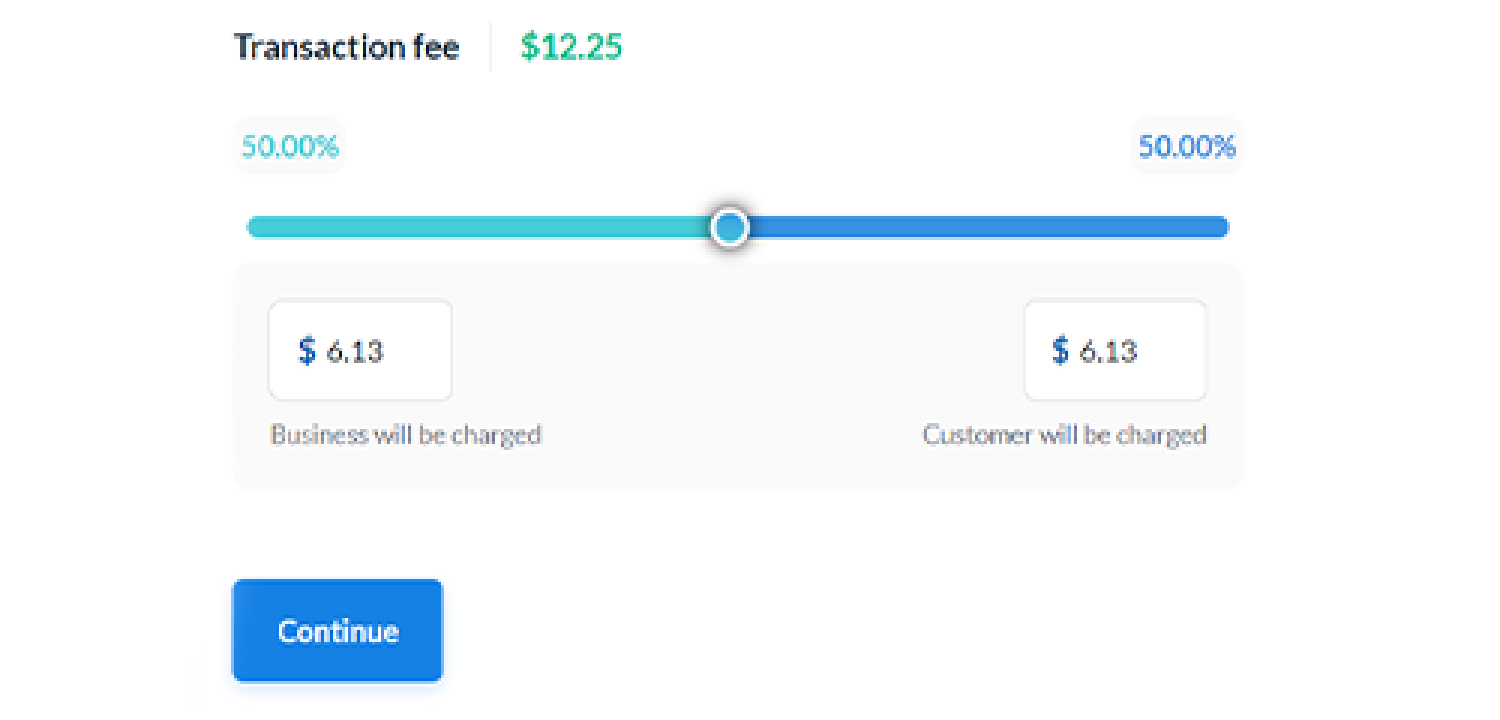The image size is (1500, 720).
Task: Click the dollar sign icon in the customer field
Action: tap(1060, 350)
